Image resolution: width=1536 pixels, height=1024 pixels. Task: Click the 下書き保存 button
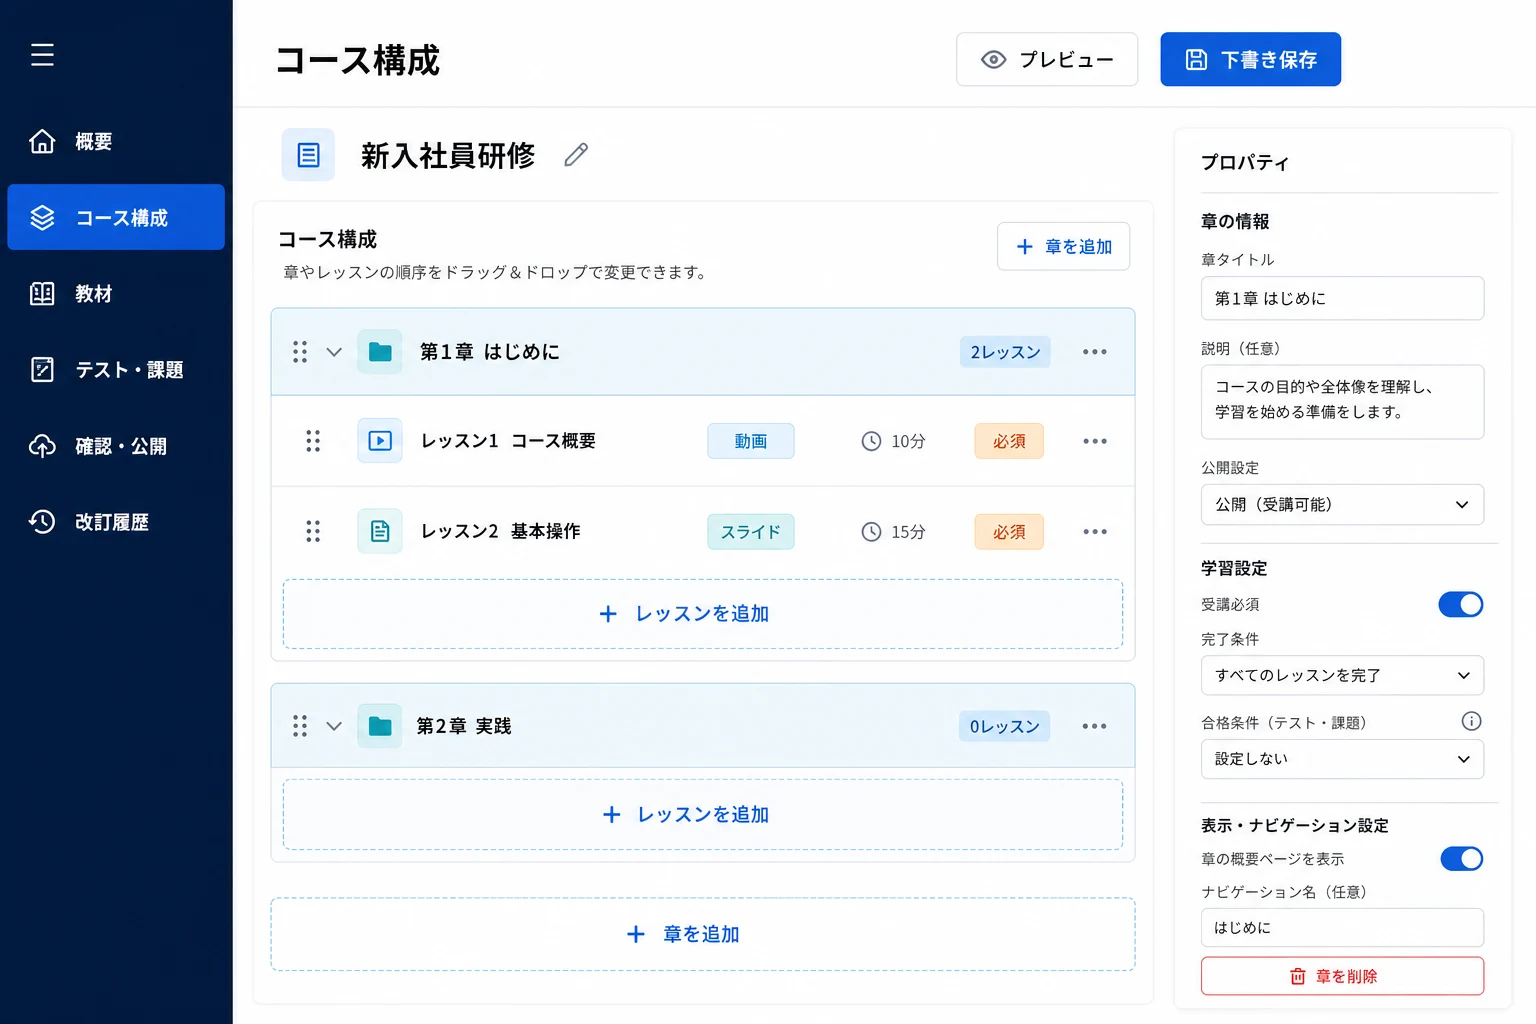pyautogui.click(x=1250, y=59)
